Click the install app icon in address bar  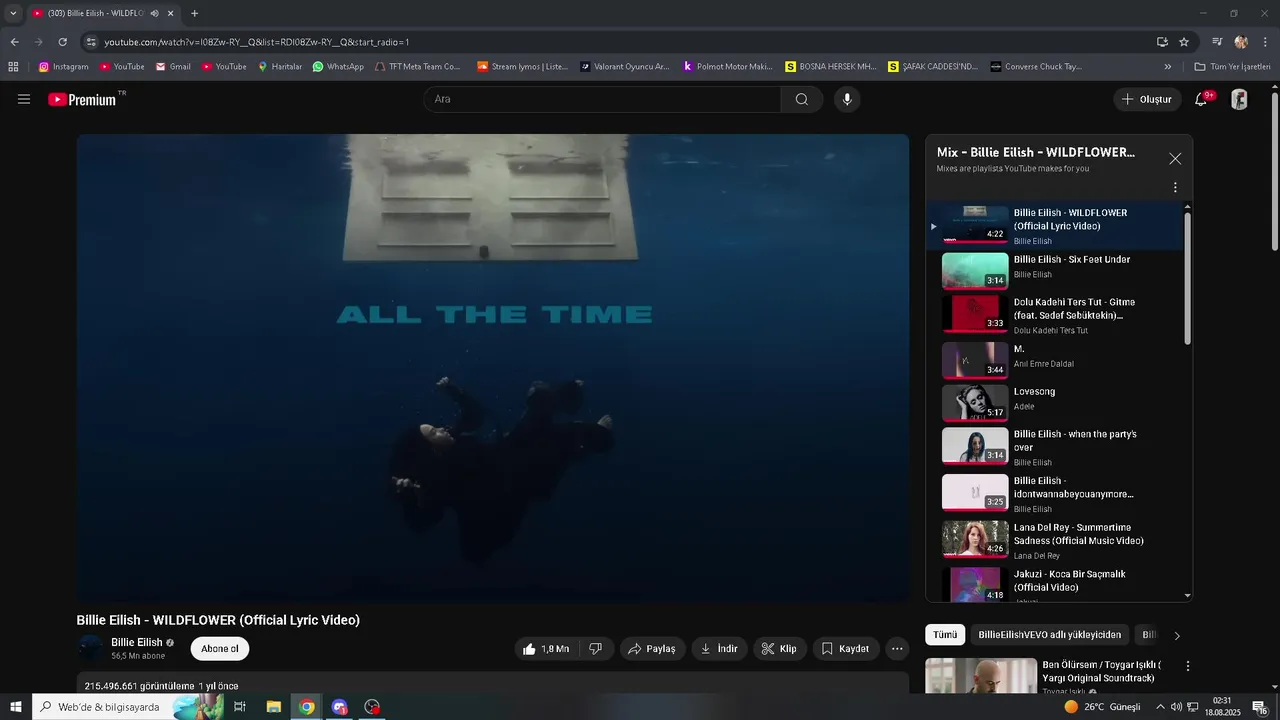coord(1162,42)
